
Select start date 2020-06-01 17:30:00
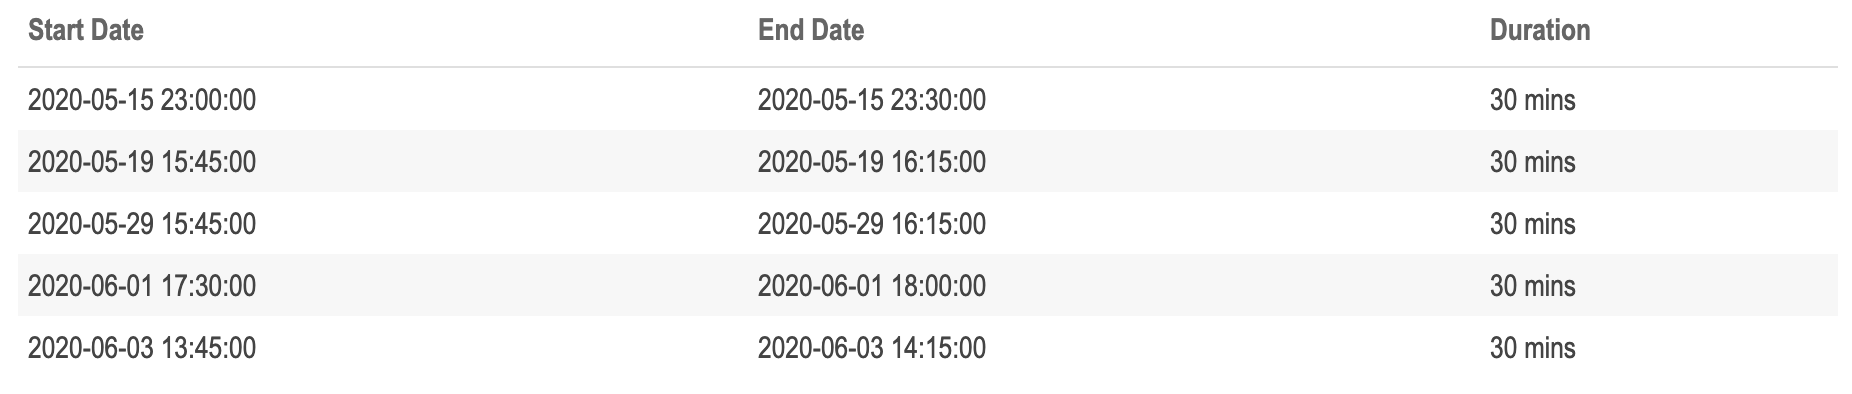(142, 286)
